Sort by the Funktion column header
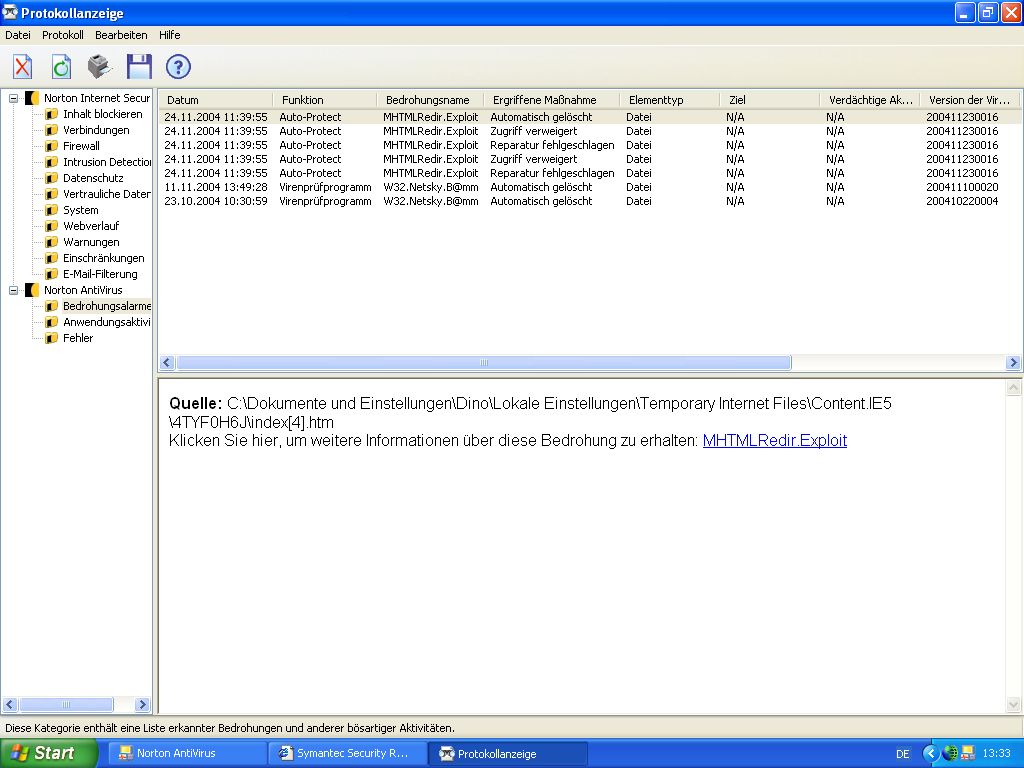The width and height of the screenshot is (1024, 768). click(325, 100)
